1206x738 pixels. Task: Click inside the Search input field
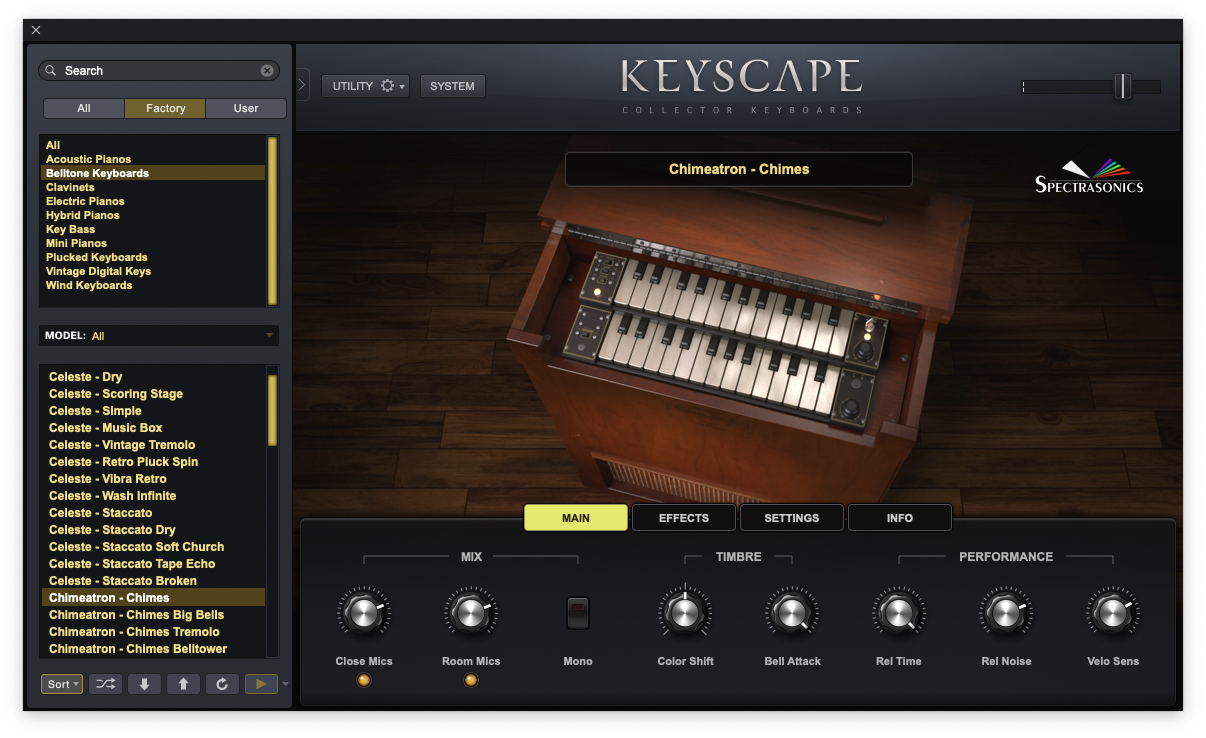point(159,71)
